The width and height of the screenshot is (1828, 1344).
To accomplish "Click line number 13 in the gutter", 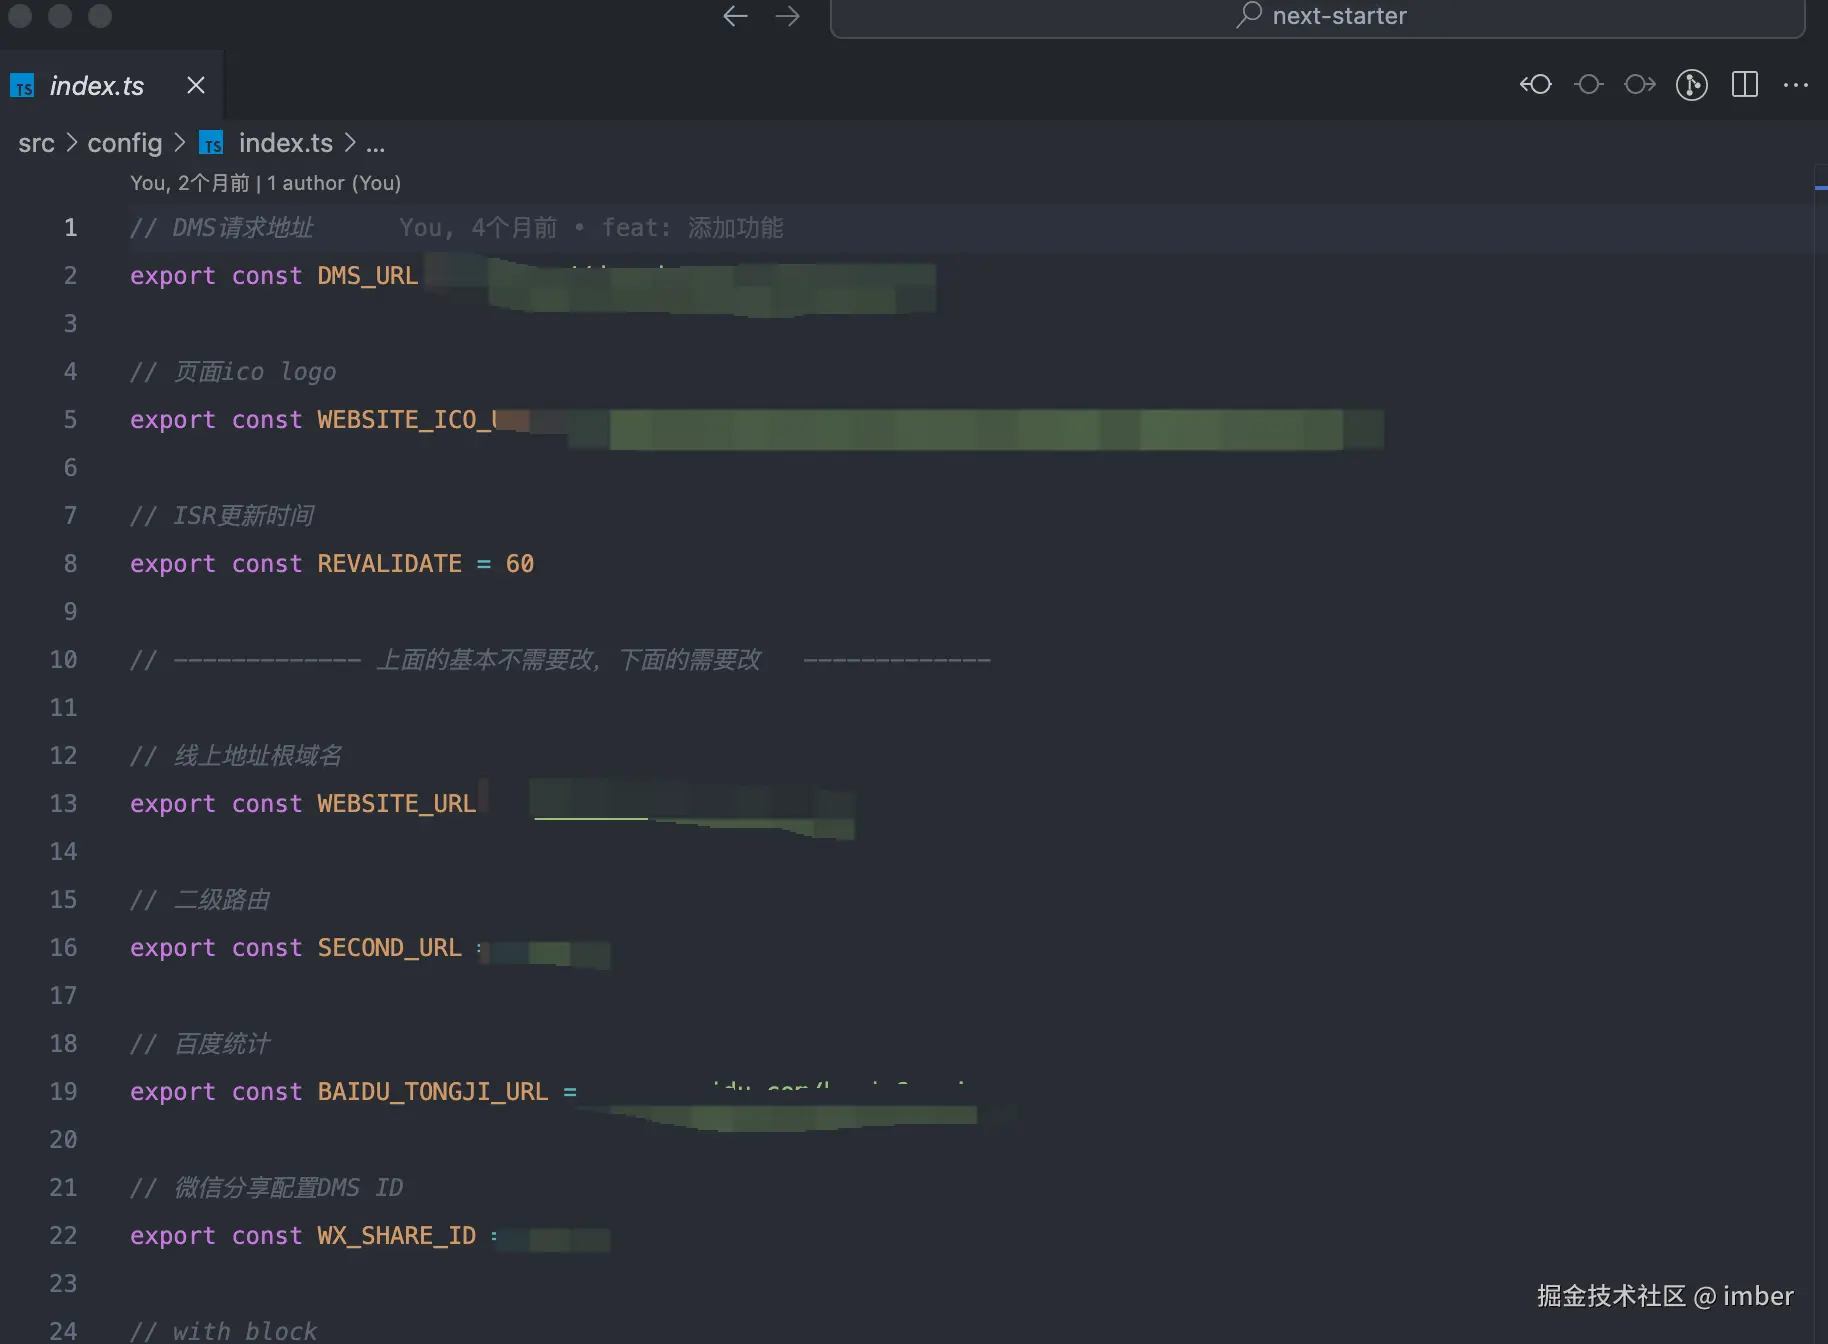I will (x=63, y=804).
